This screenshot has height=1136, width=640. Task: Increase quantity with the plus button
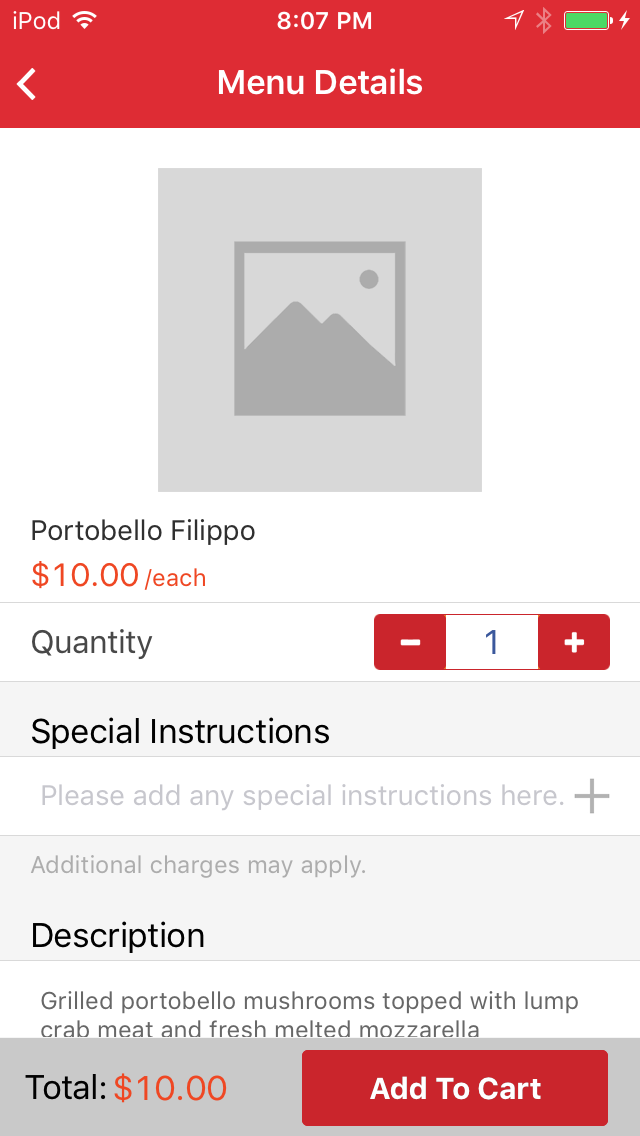tap(574, 642)
